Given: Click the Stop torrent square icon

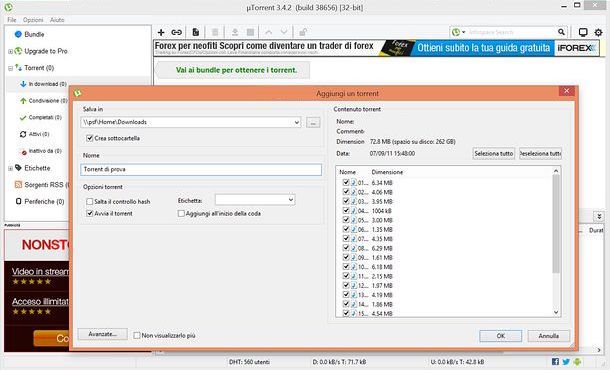Looking at the screenshot, I should tap(251, 32).
